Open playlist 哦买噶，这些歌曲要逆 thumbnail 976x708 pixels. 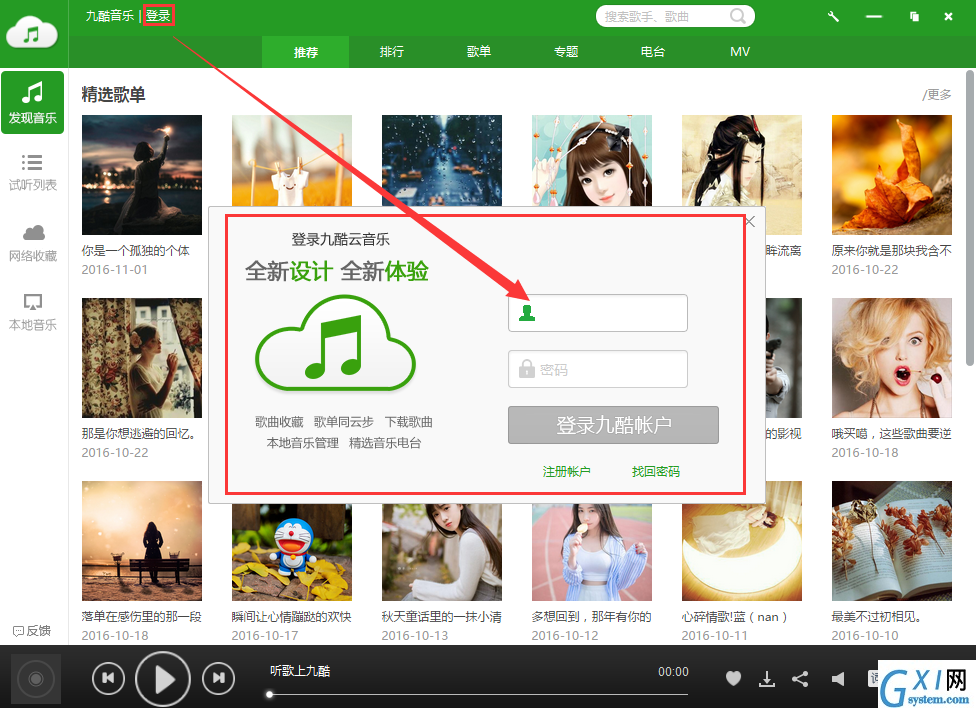click(892, 357)
